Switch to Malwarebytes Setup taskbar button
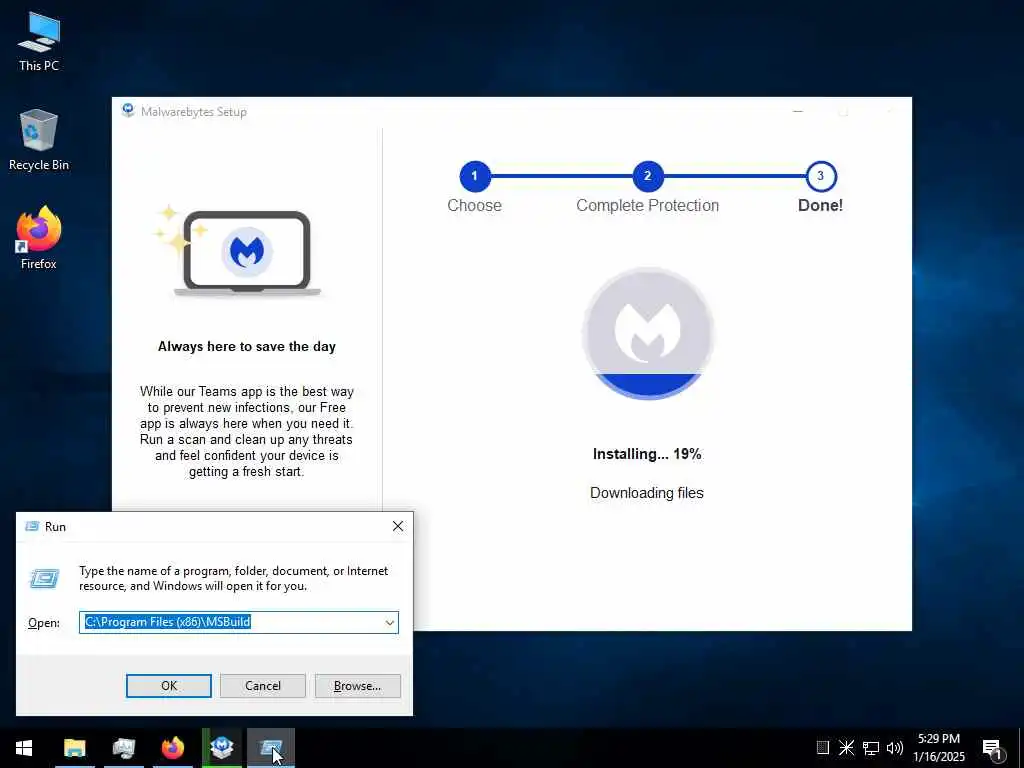Viewport: 1024px width, 768px height. 222,748
